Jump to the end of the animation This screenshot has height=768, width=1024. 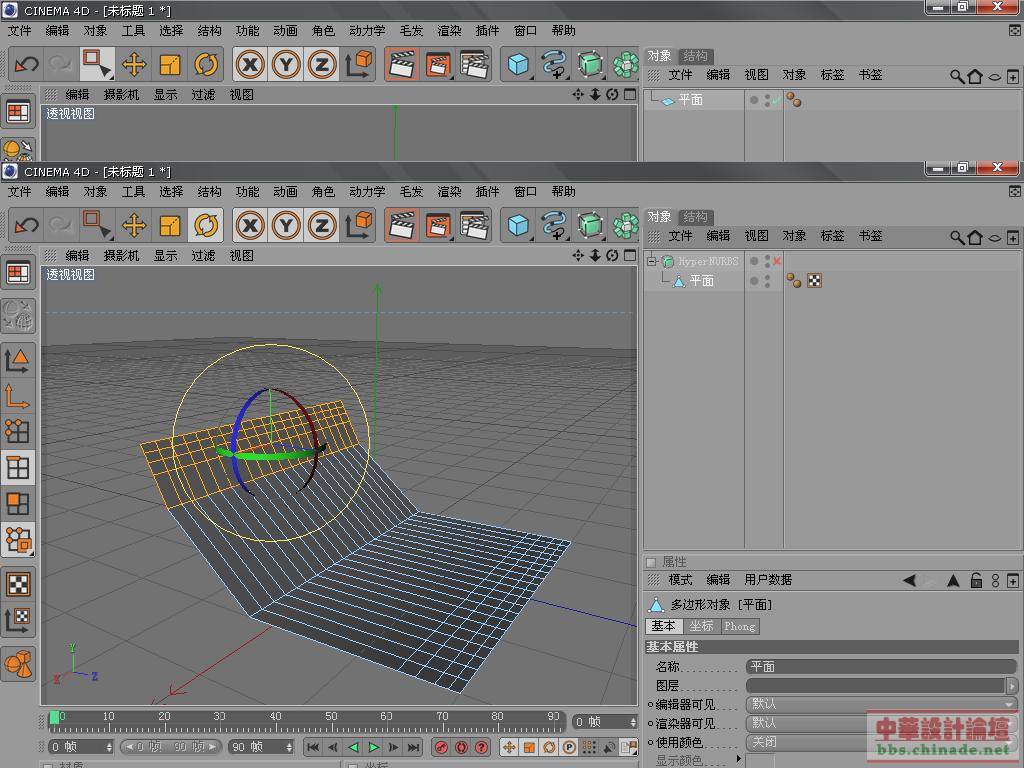coord(414,747)
